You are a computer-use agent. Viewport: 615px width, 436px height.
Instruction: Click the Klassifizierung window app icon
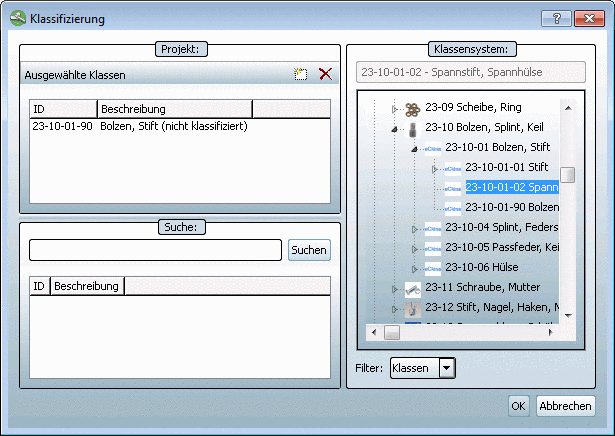(18, 18)
